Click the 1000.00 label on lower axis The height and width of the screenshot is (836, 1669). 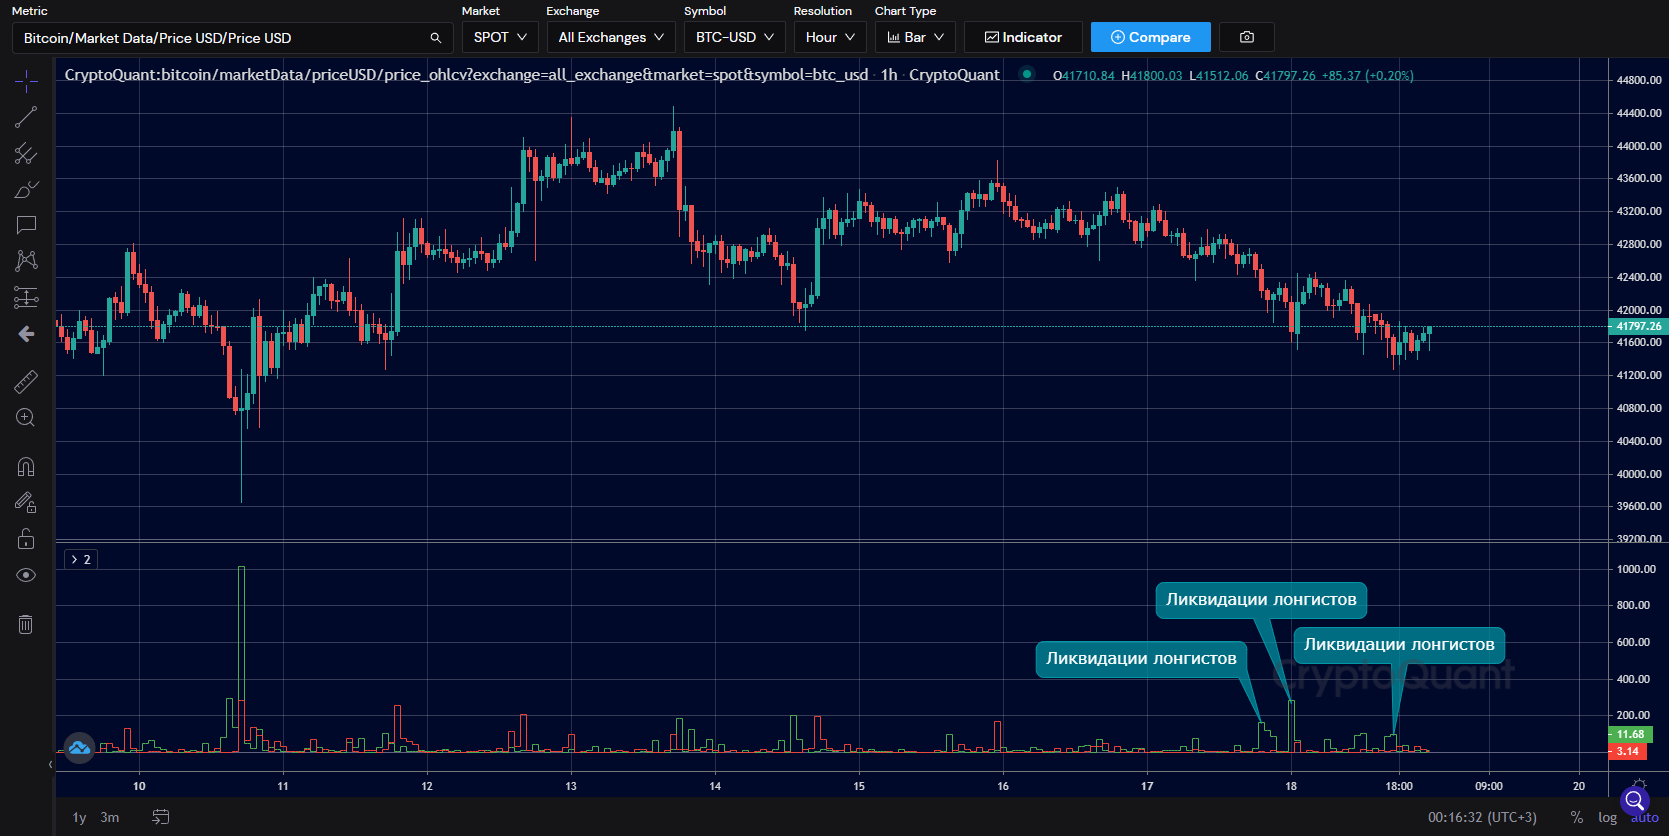[x=1636, y=569]
